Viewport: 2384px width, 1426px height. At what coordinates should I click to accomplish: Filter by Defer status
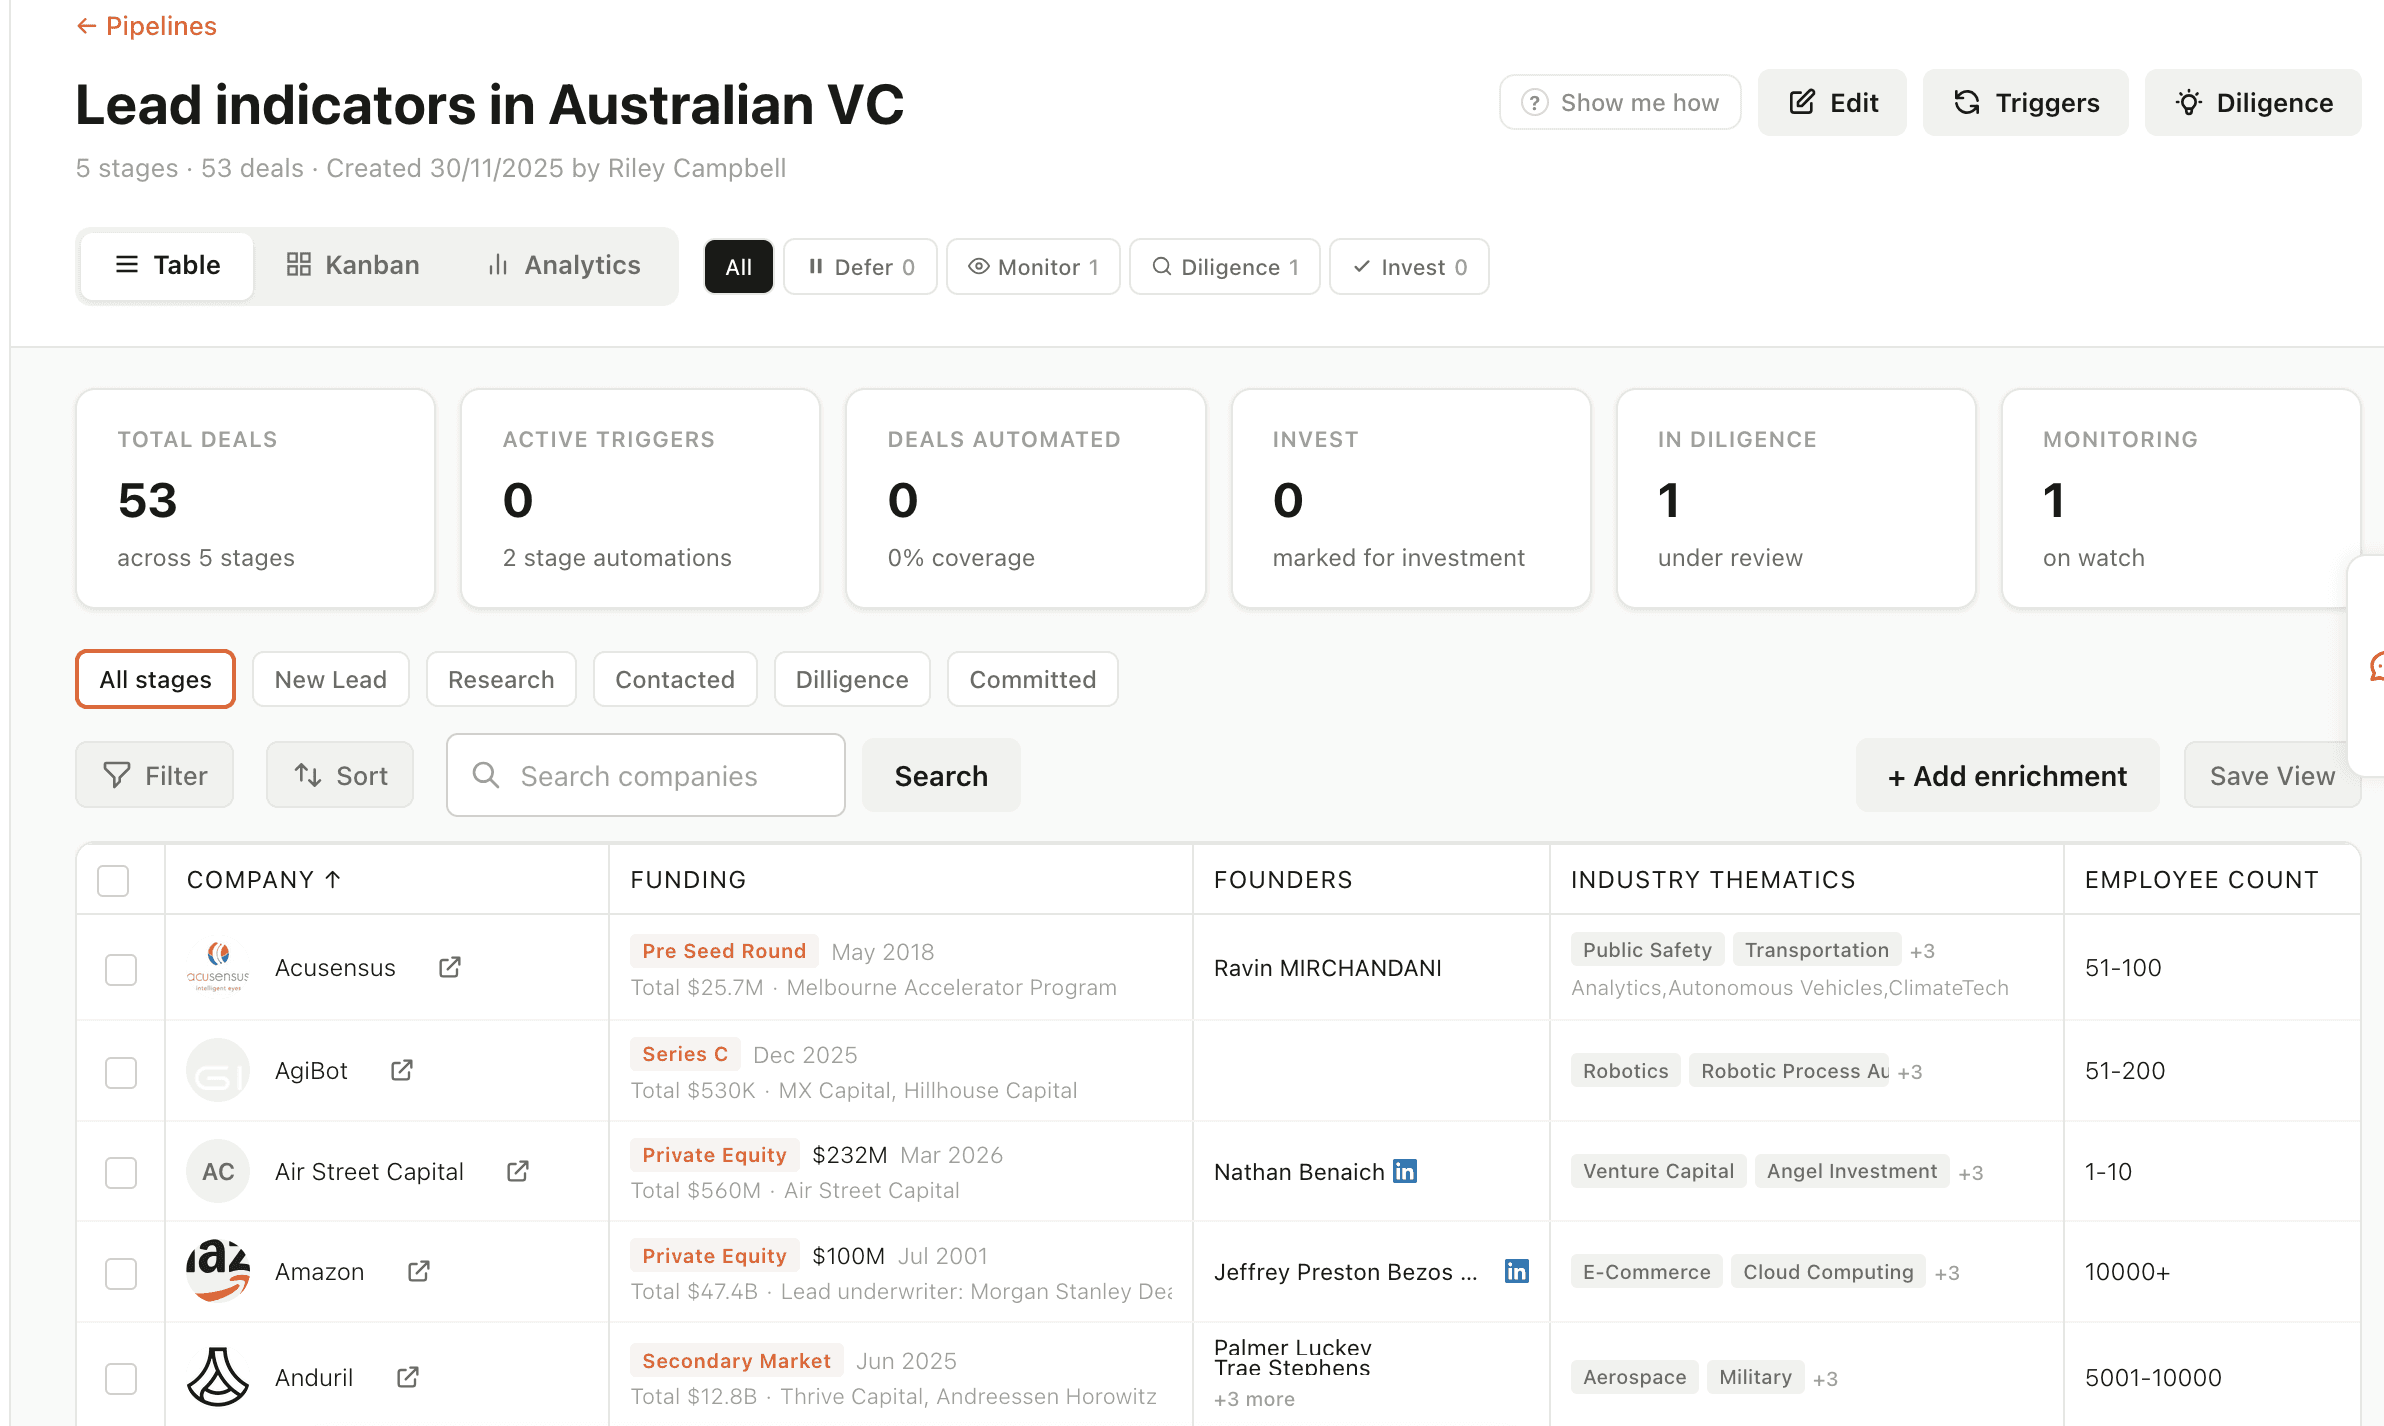860,267
